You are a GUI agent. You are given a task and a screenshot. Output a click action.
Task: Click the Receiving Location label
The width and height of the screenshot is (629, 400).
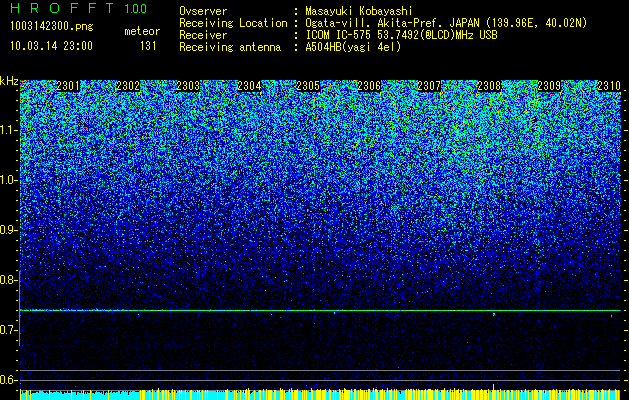coord(233,23)
